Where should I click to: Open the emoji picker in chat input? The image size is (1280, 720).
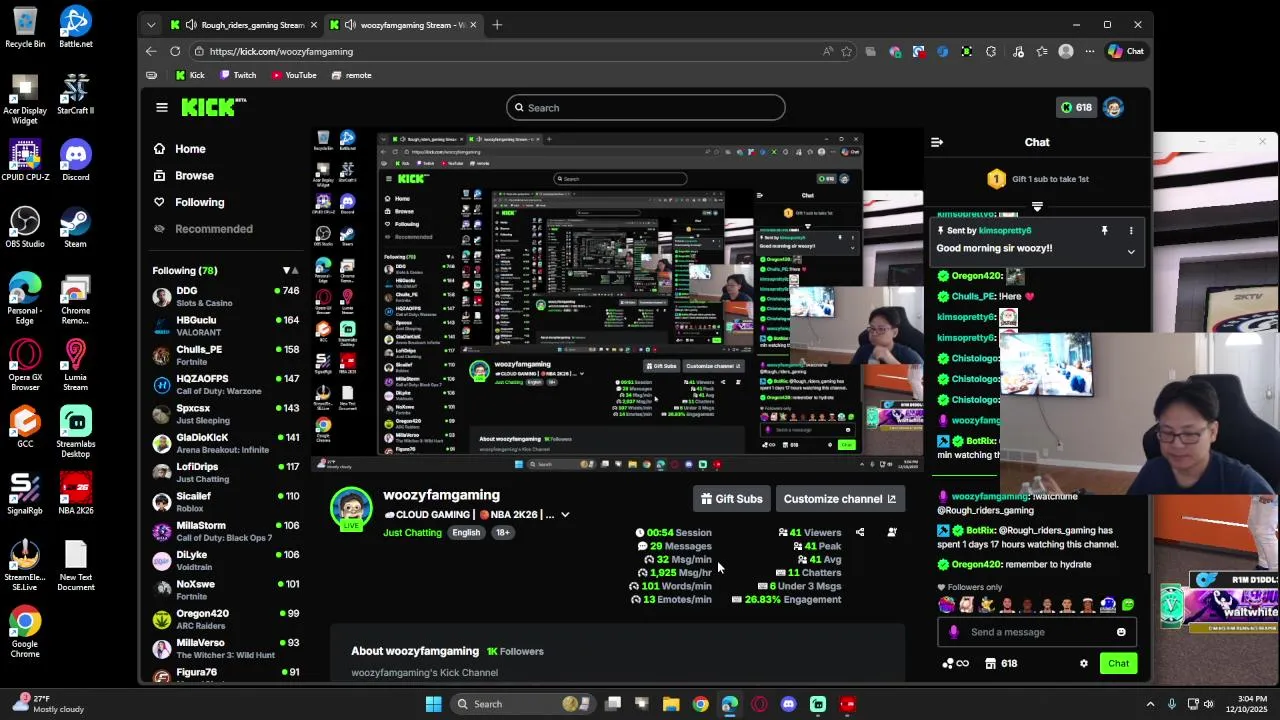point(1121,632)
